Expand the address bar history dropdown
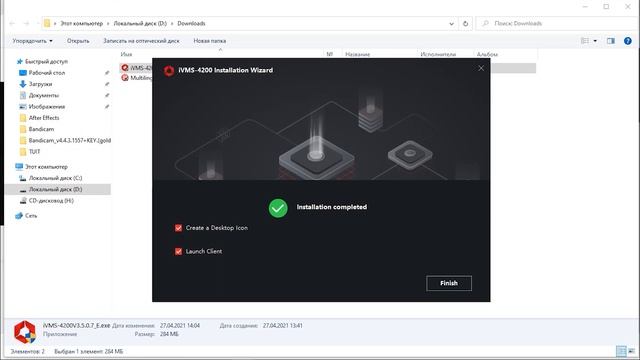640x360 pixels. coord(451,24)
